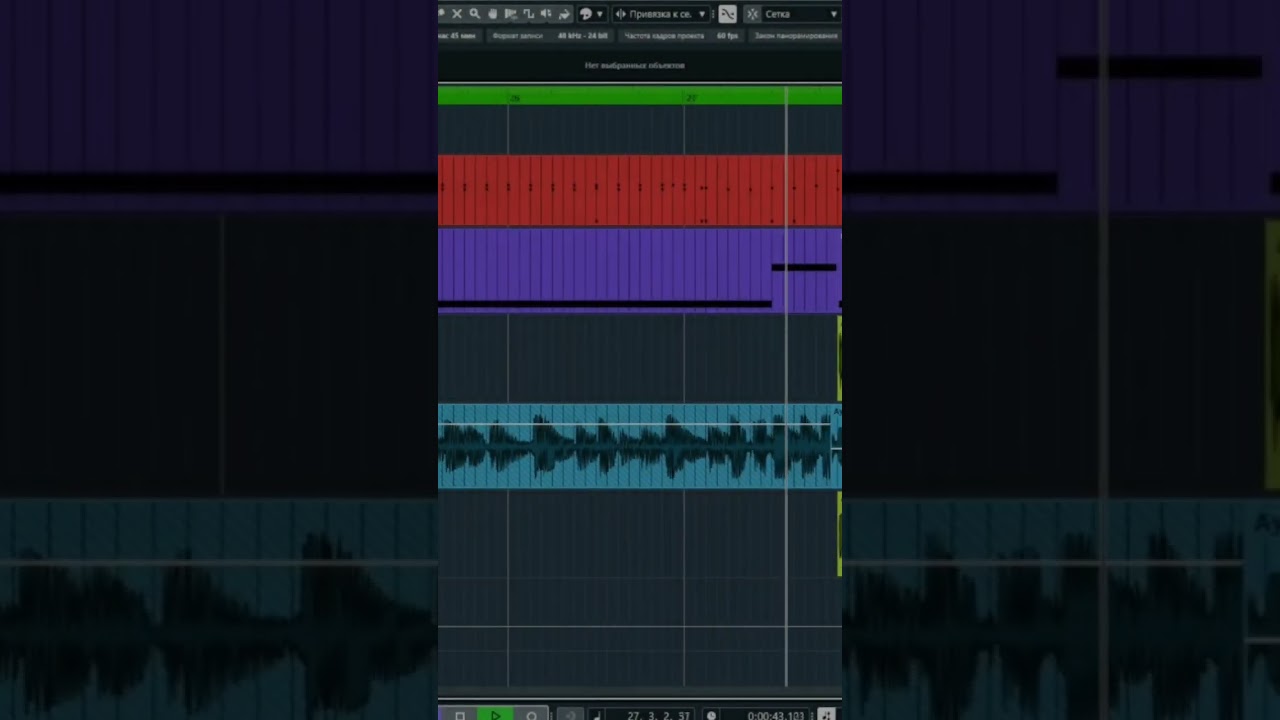1280x720 pixels.
Task: Click the green ruler at bar 26
Action: pos(514,97)
